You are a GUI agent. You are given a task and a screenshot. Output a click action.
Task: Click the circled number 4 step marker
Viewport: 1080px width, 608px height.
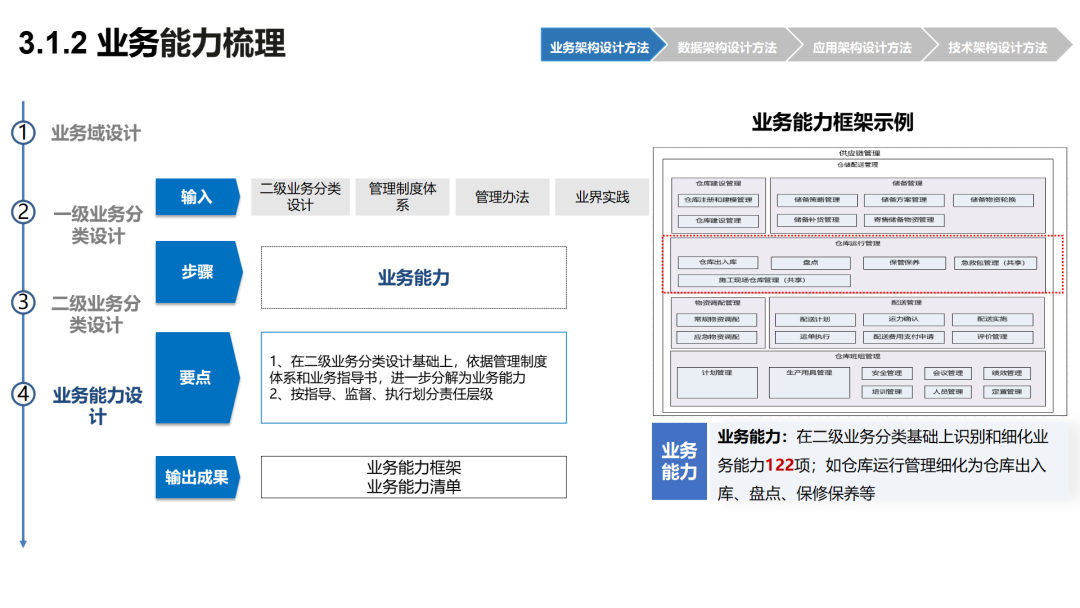(x=23, y=394)
